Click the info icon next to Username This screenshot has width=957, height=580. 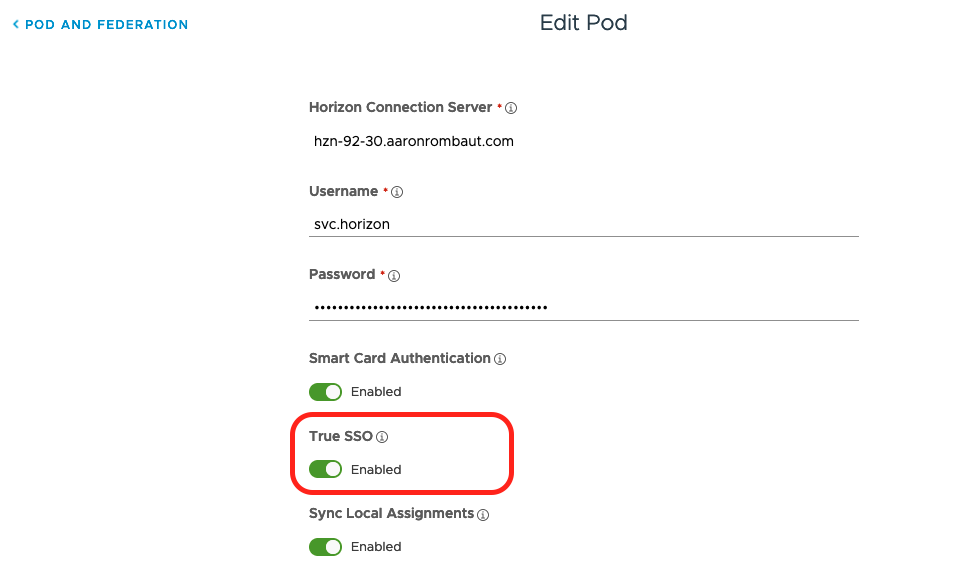pos(397,192)
